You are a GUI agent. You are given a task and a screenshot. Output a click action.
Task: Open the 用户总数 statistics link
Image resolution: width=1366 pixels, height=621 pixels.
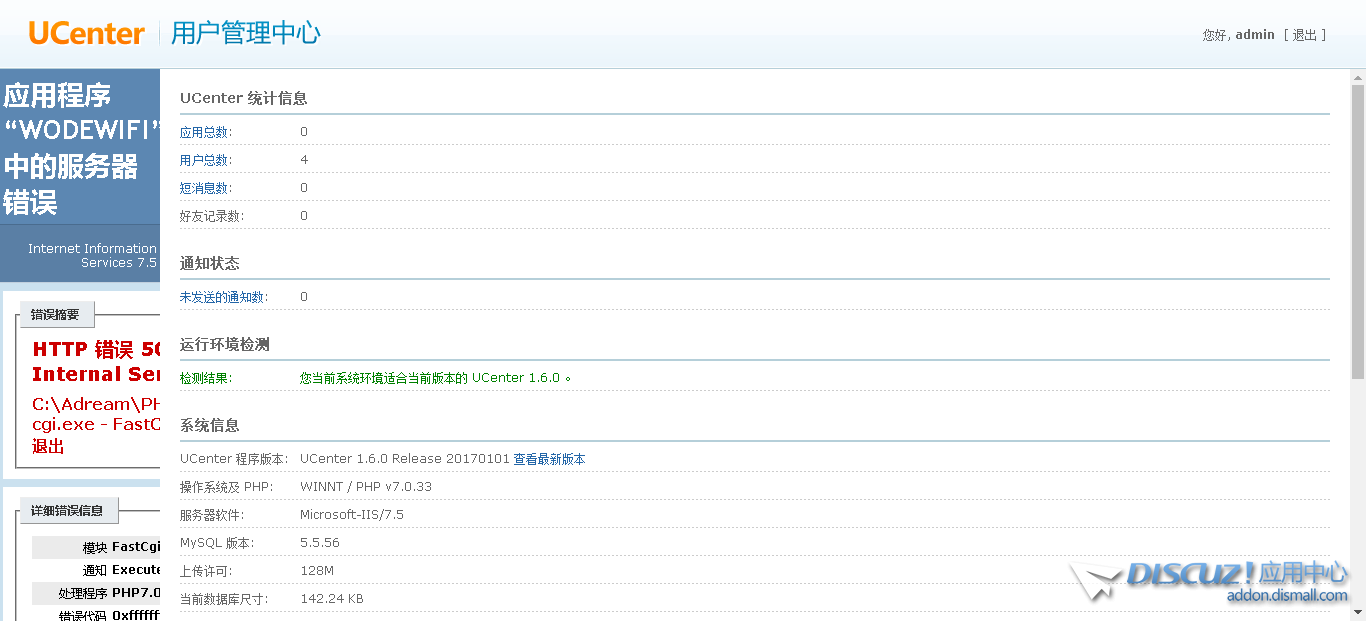point(205,160)
